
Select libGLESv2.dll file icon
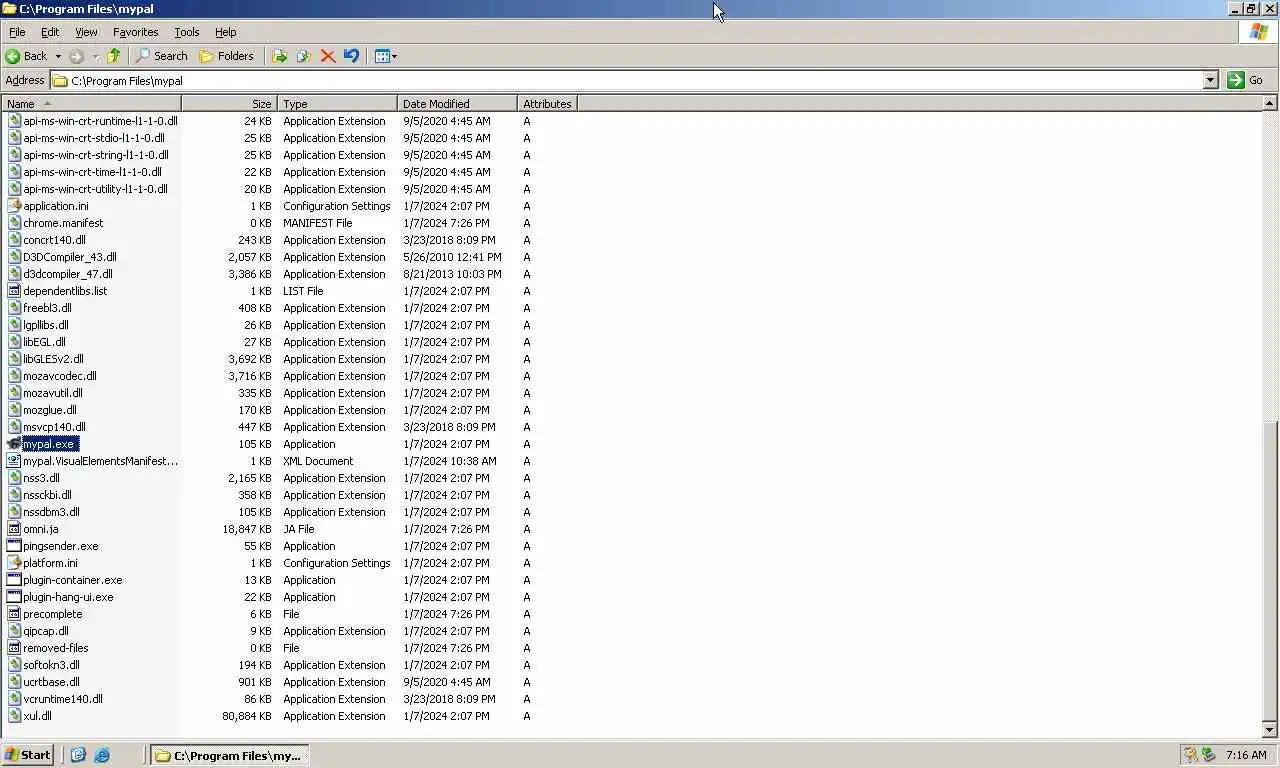[x=14, y=359]
